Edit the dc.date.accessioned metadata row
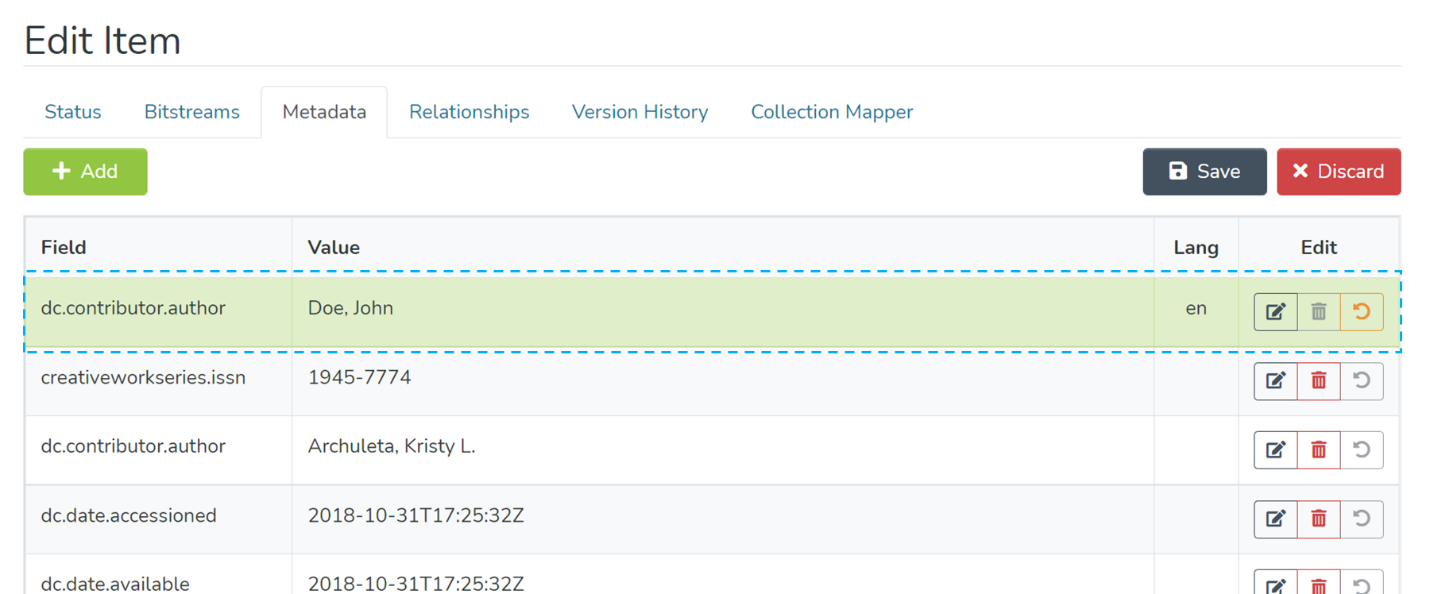The image size is (1430, 594). click(1275, 519)
